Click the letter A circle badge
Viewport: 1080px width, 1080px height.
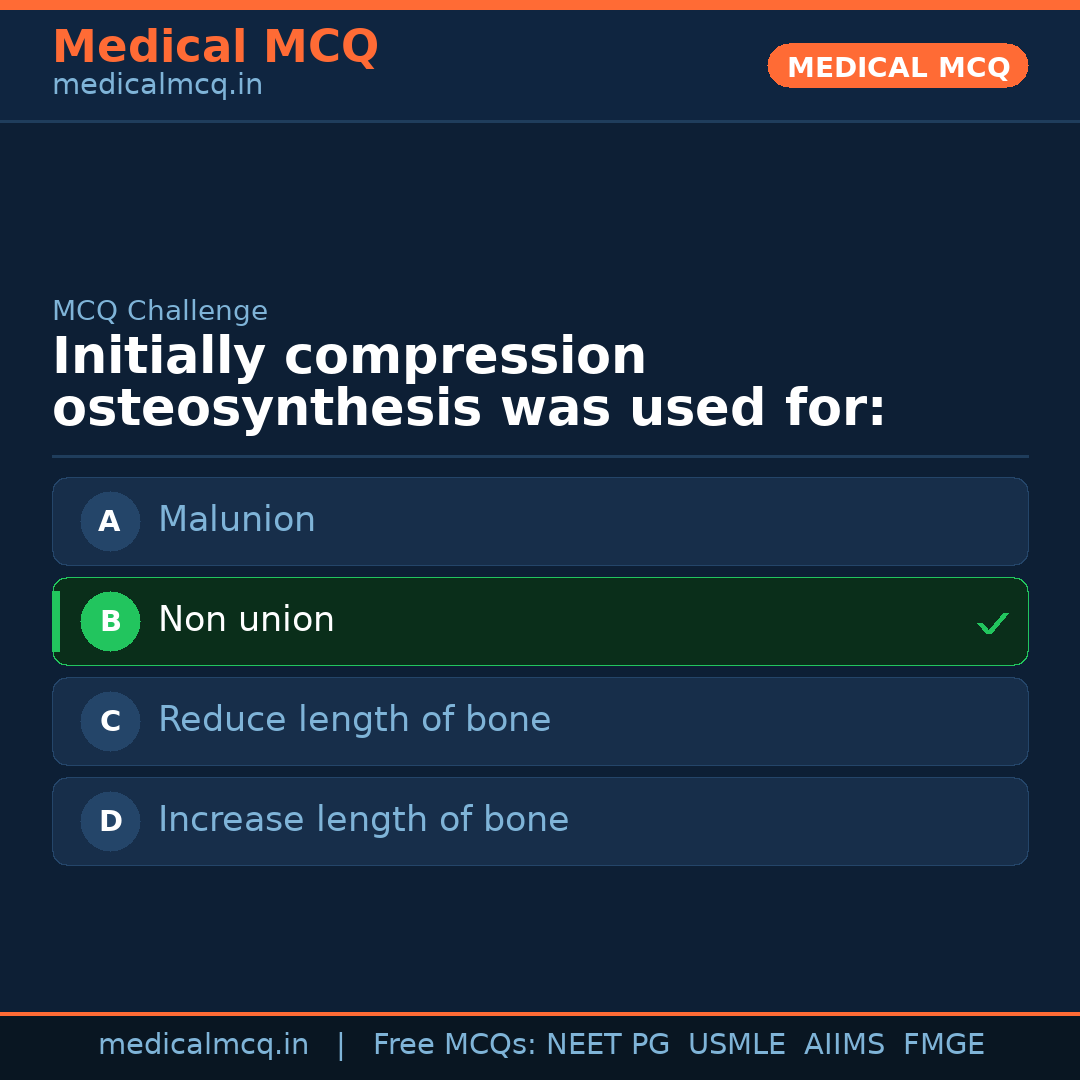tap(110, 521)
